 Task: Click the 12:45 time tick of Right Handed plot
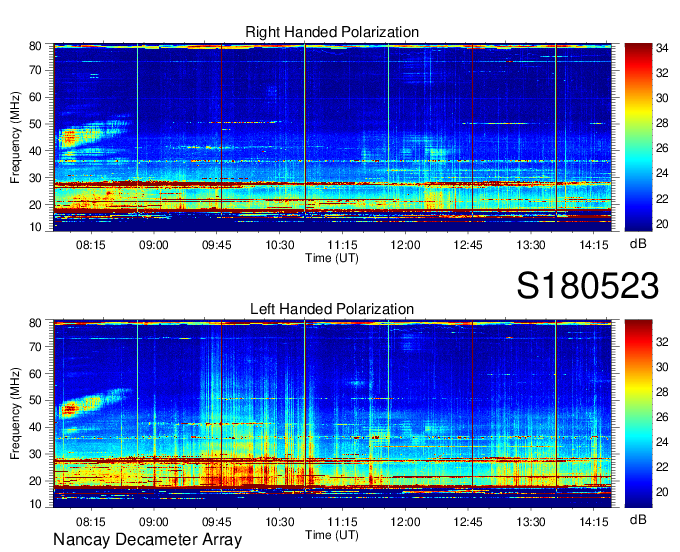[468, 245]
